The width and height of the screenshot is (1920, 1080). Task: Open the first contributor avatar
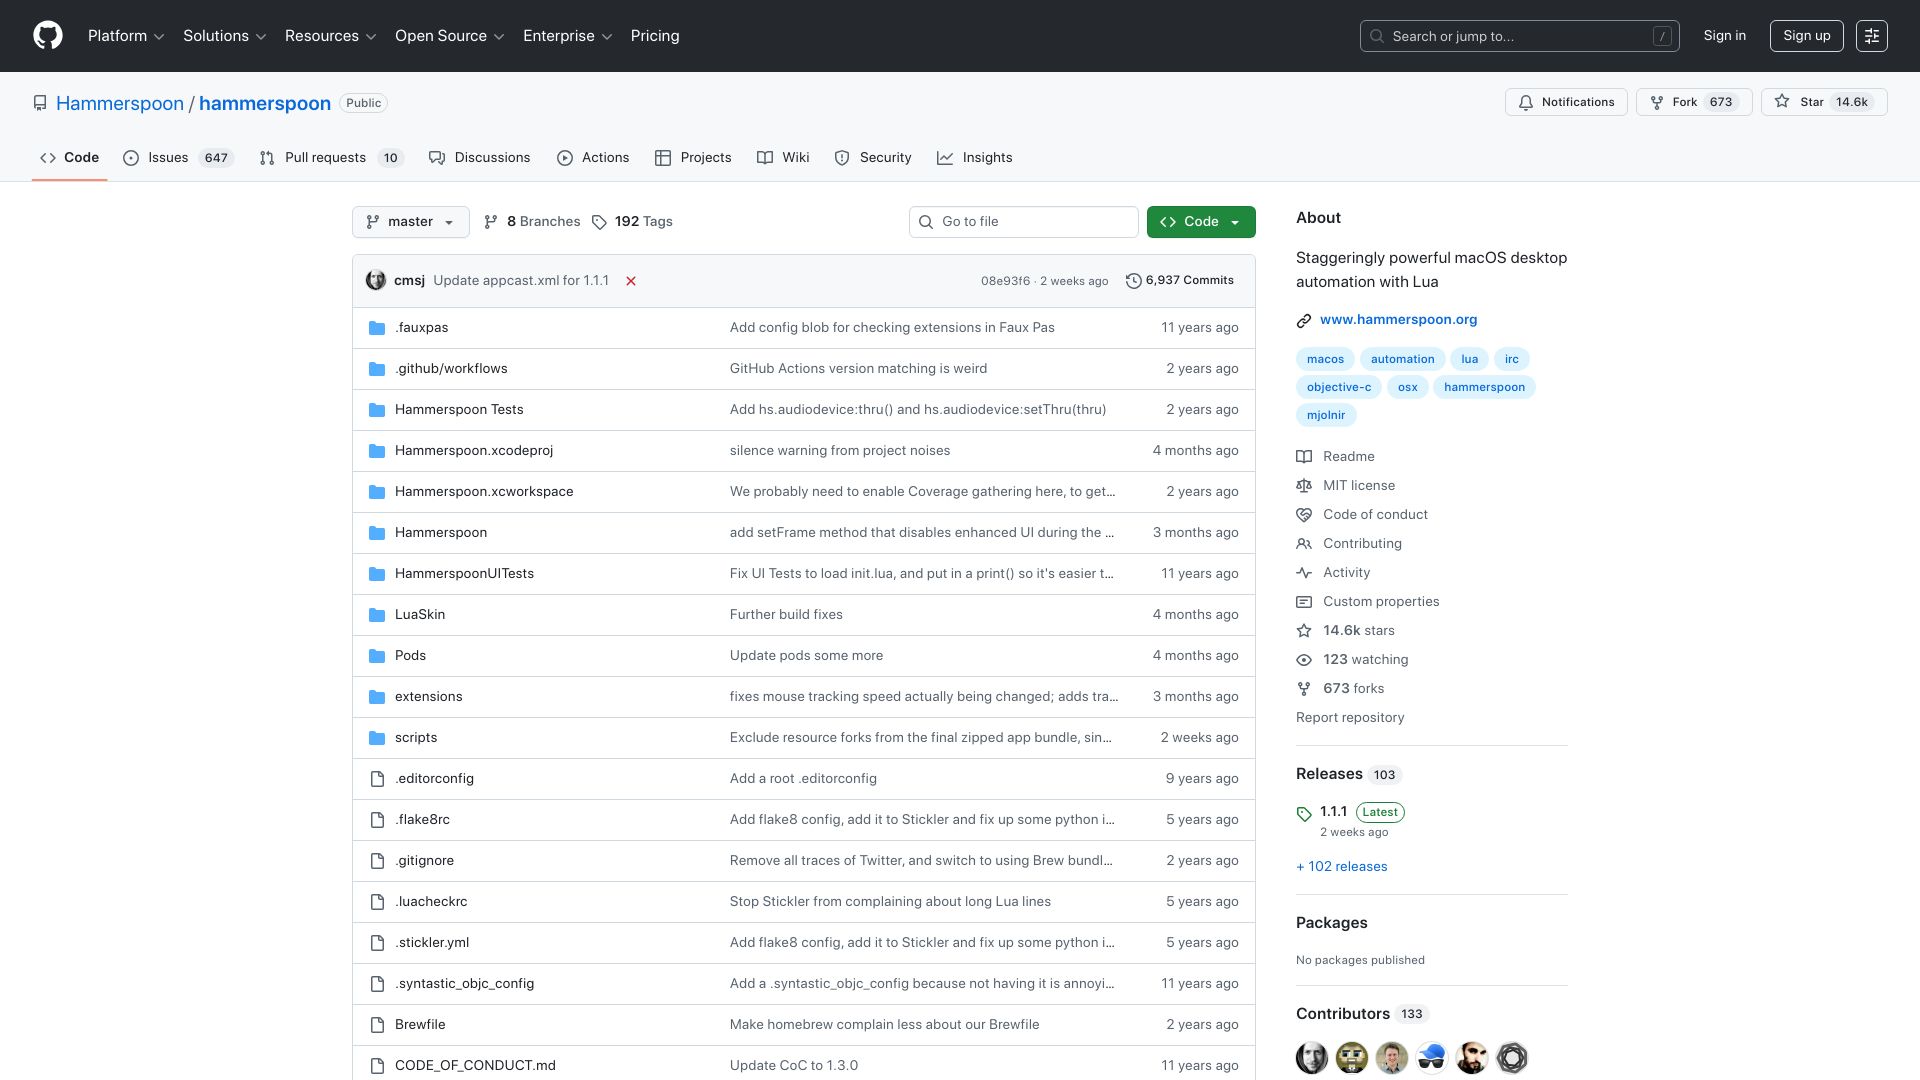pos(1312,1058)
